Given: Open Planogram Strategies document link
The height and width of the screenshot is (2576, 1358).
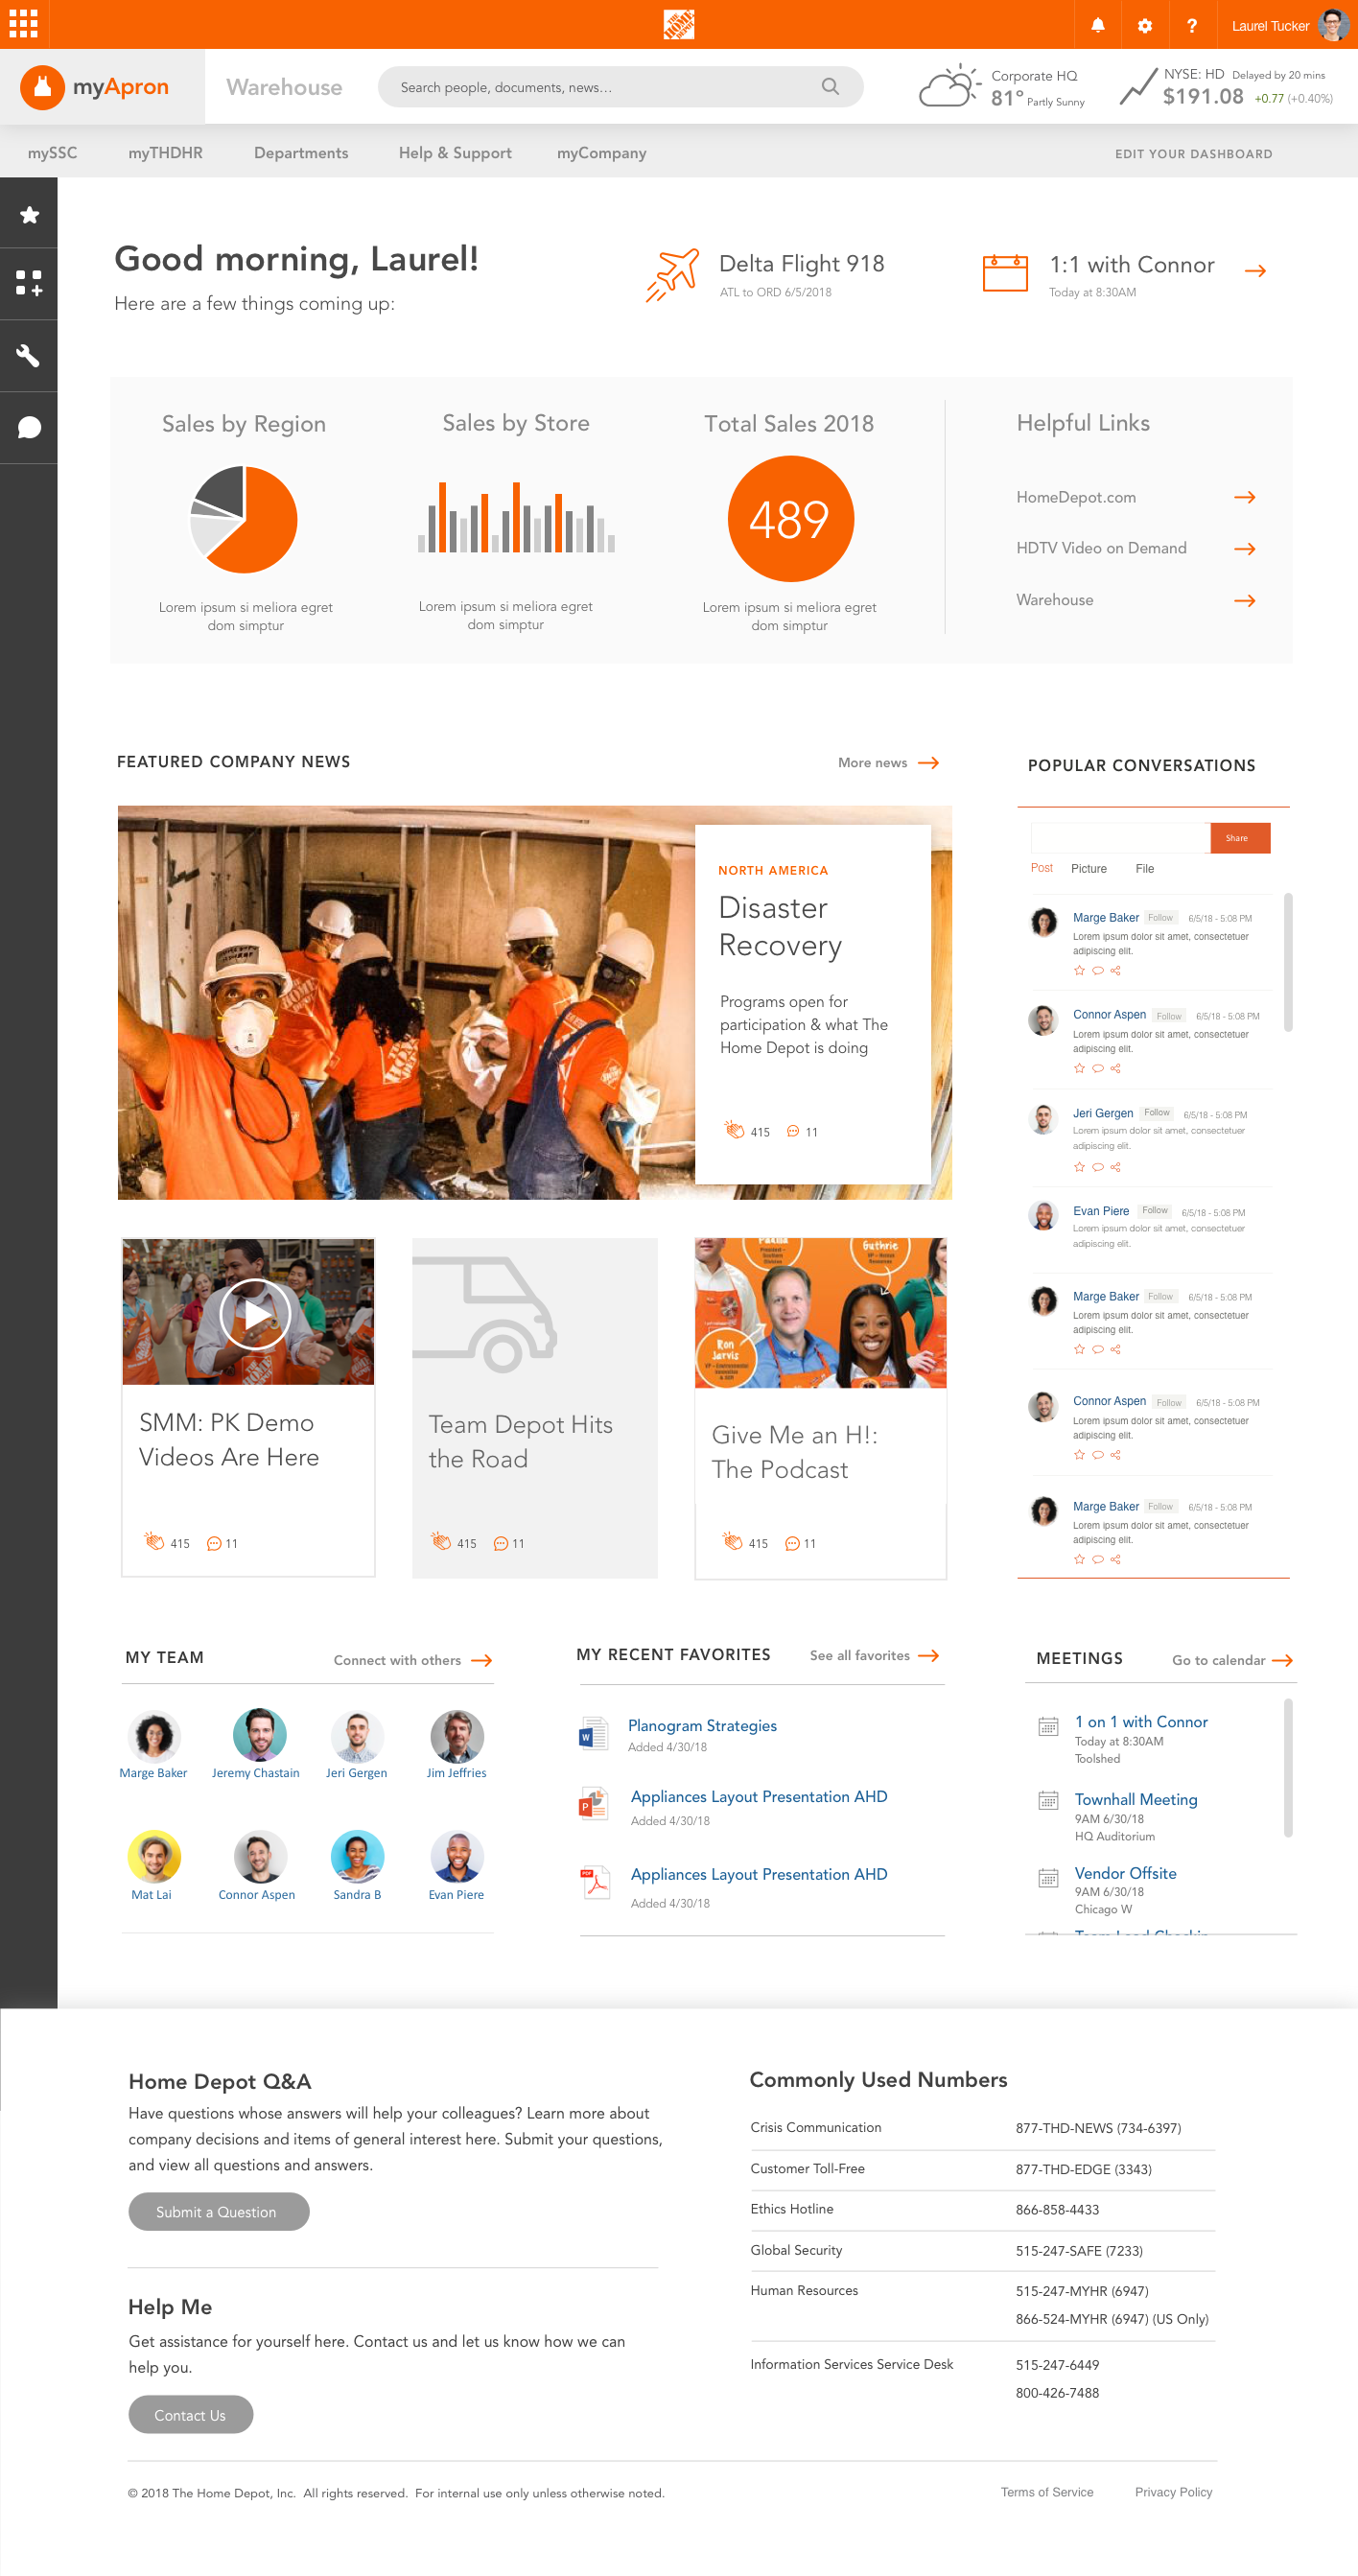Looking at the screenshot, I should (x=702, y=1725).
